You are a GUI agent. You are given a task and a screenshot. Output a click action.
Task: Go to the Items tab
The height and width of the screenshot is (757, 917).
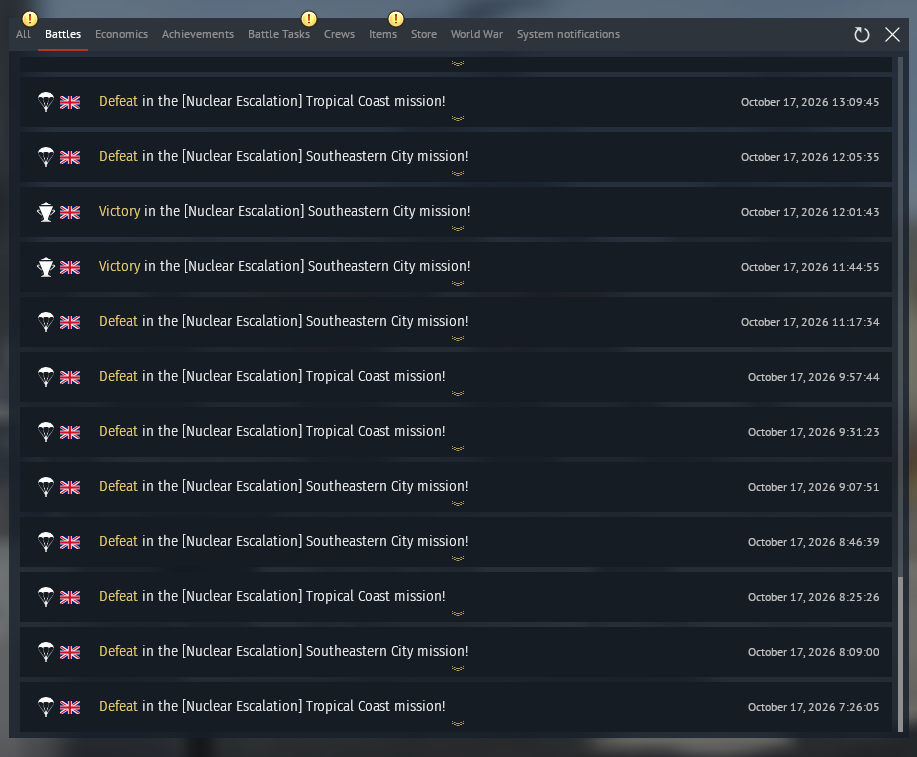383,35
